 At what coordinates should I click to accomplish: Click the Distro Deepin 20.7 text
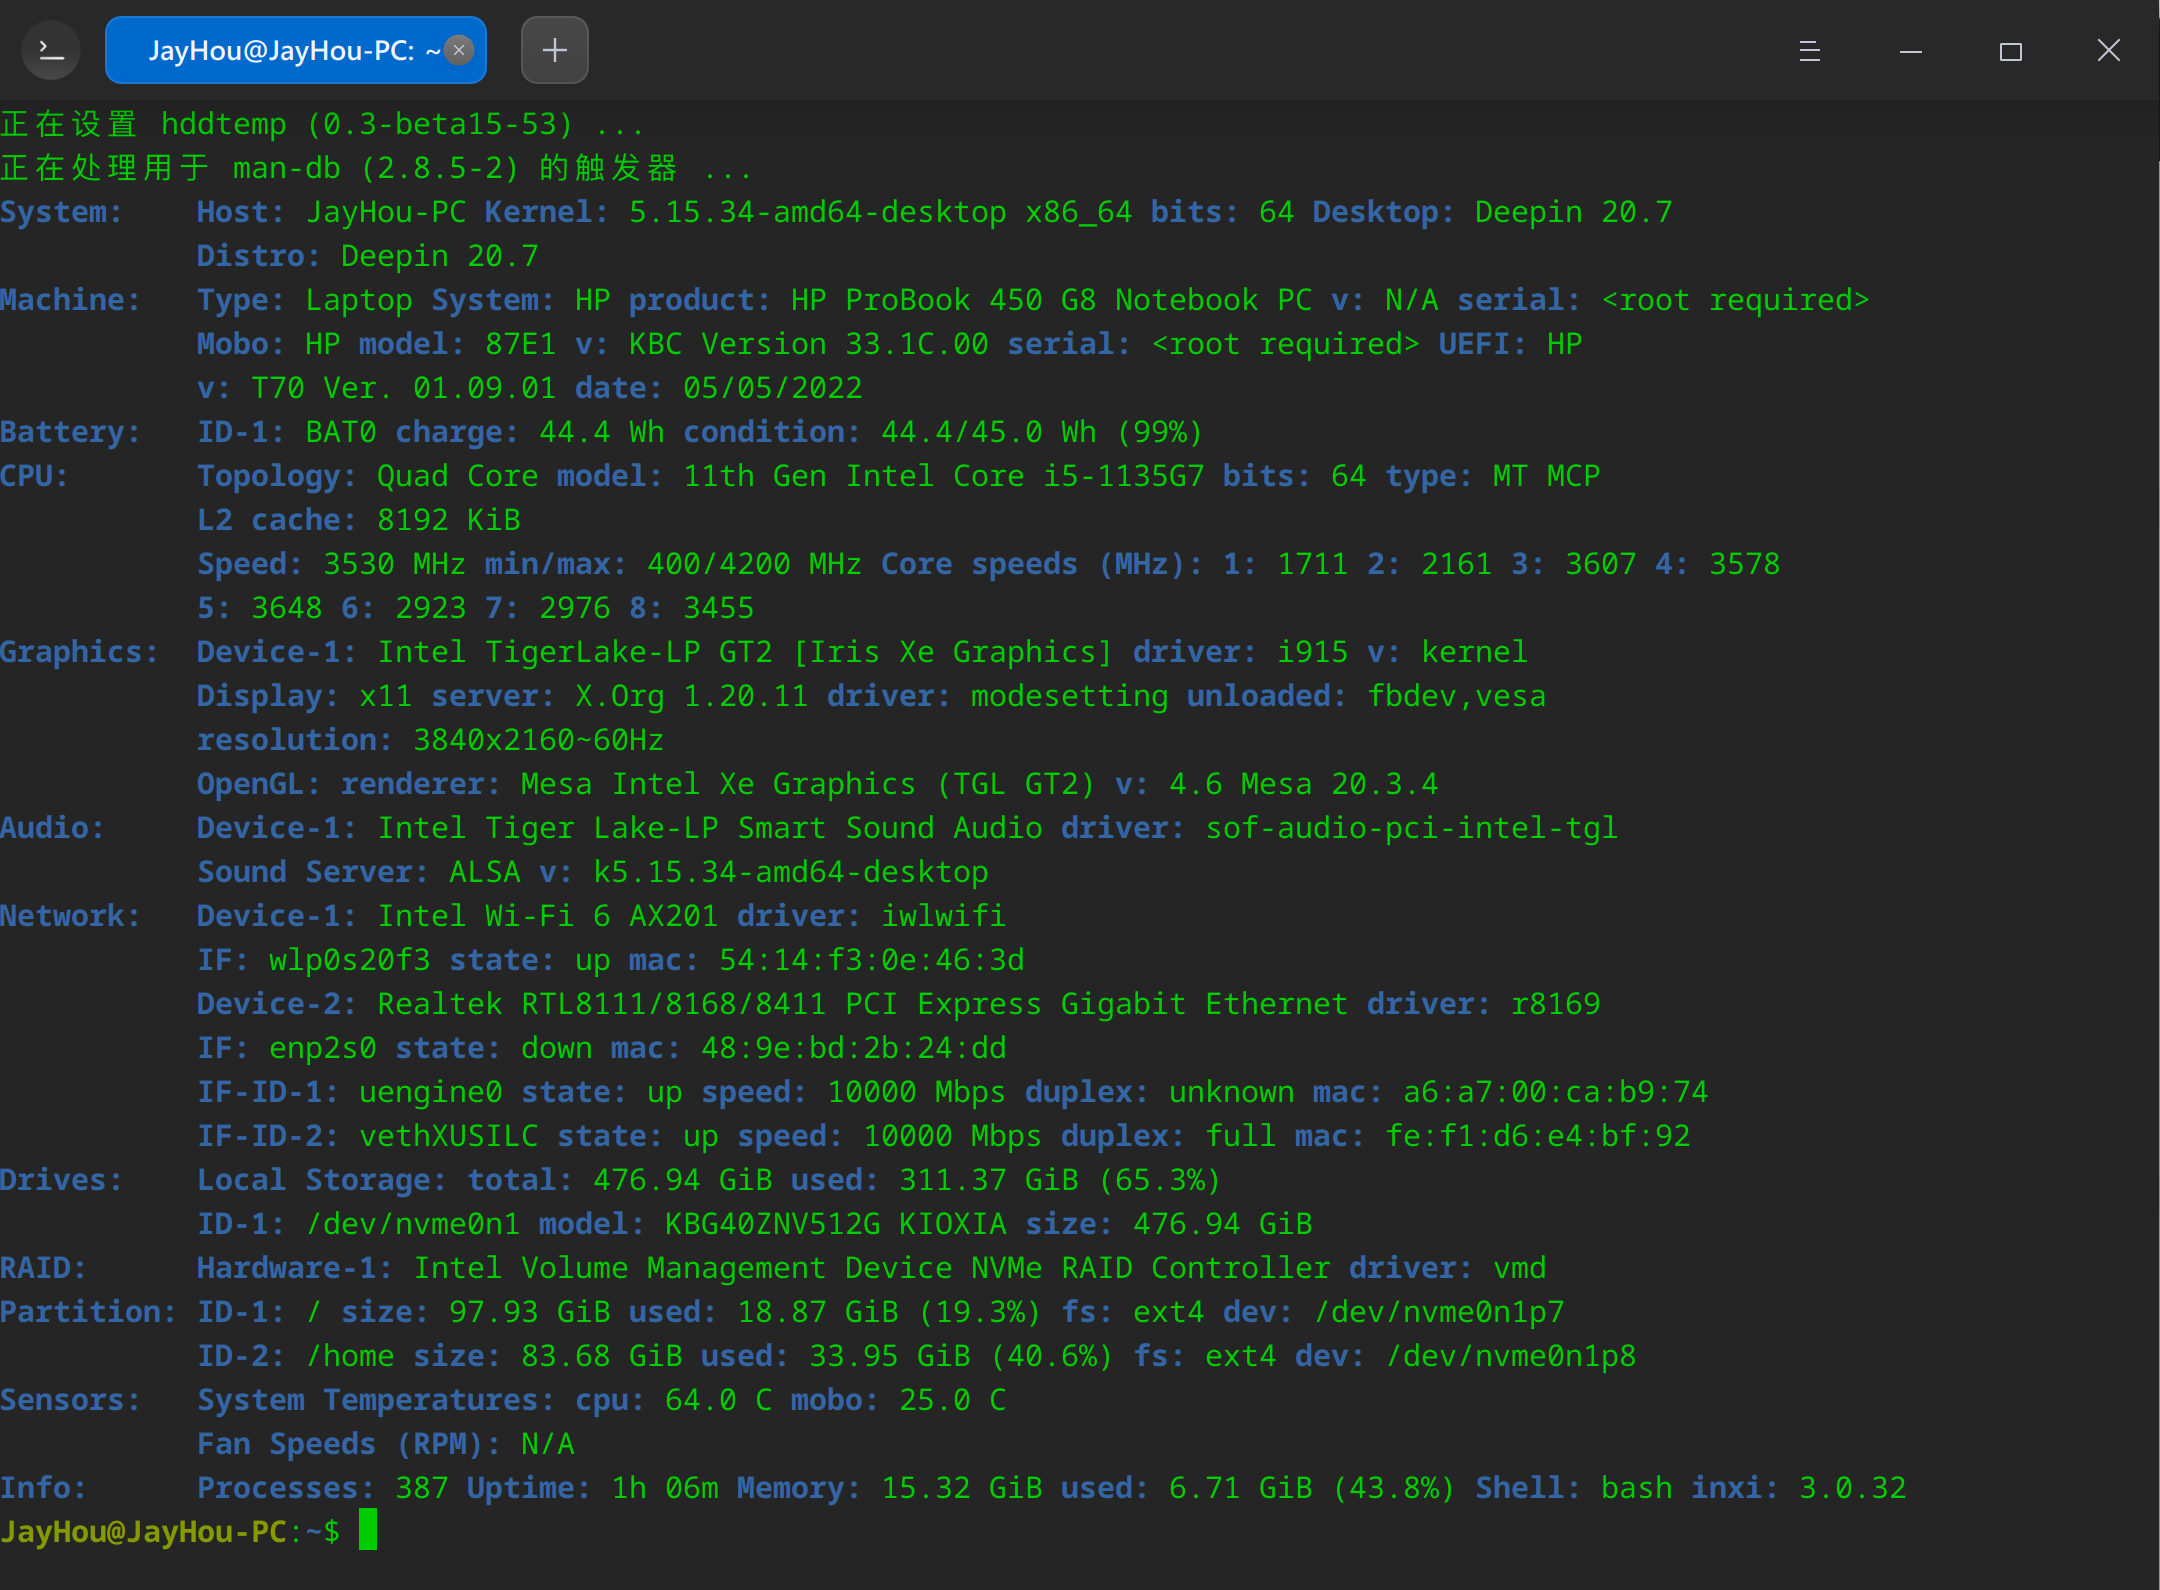point(438,255)
